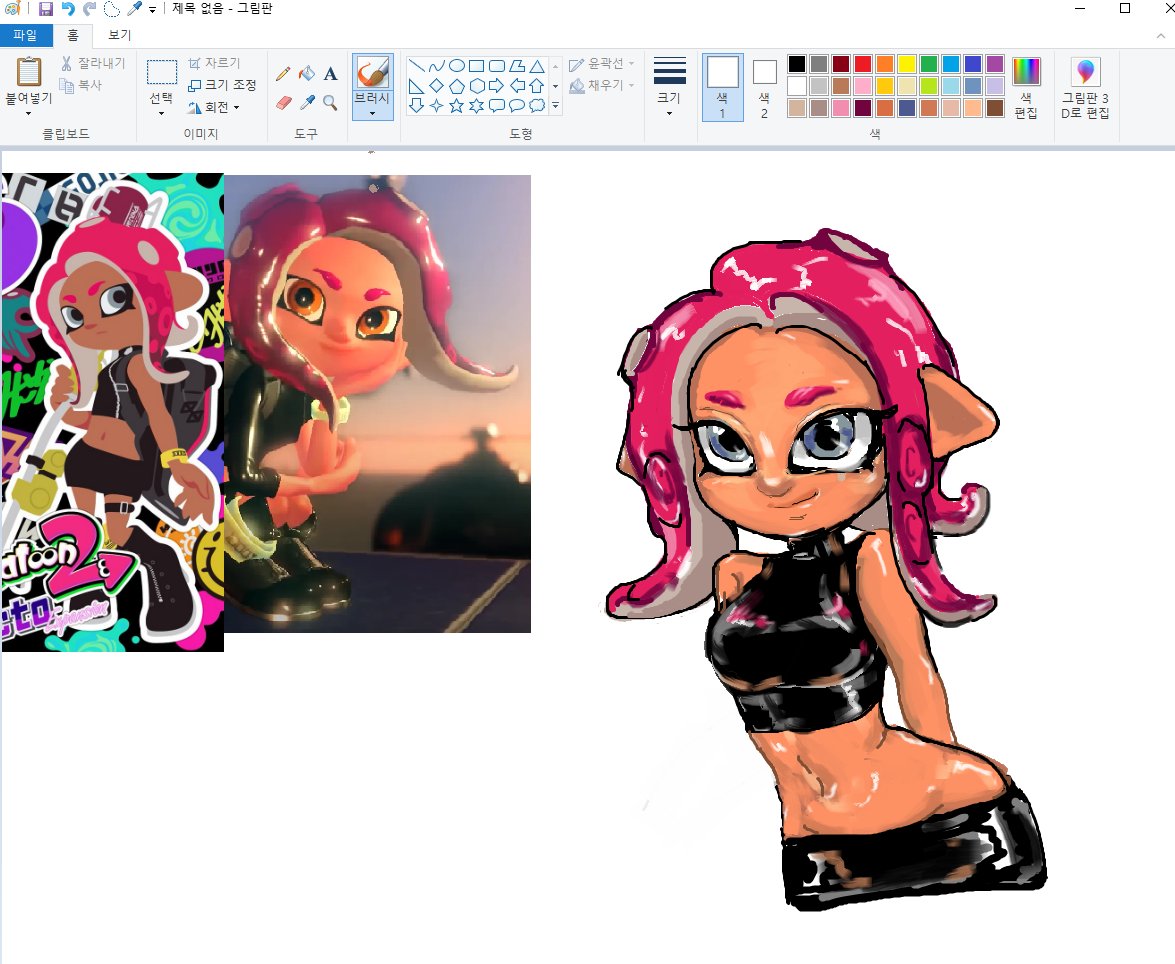This screenshot has width=1175, height=964.
Task: Select the Fill with color bucket tool
Action: point(306,73)
